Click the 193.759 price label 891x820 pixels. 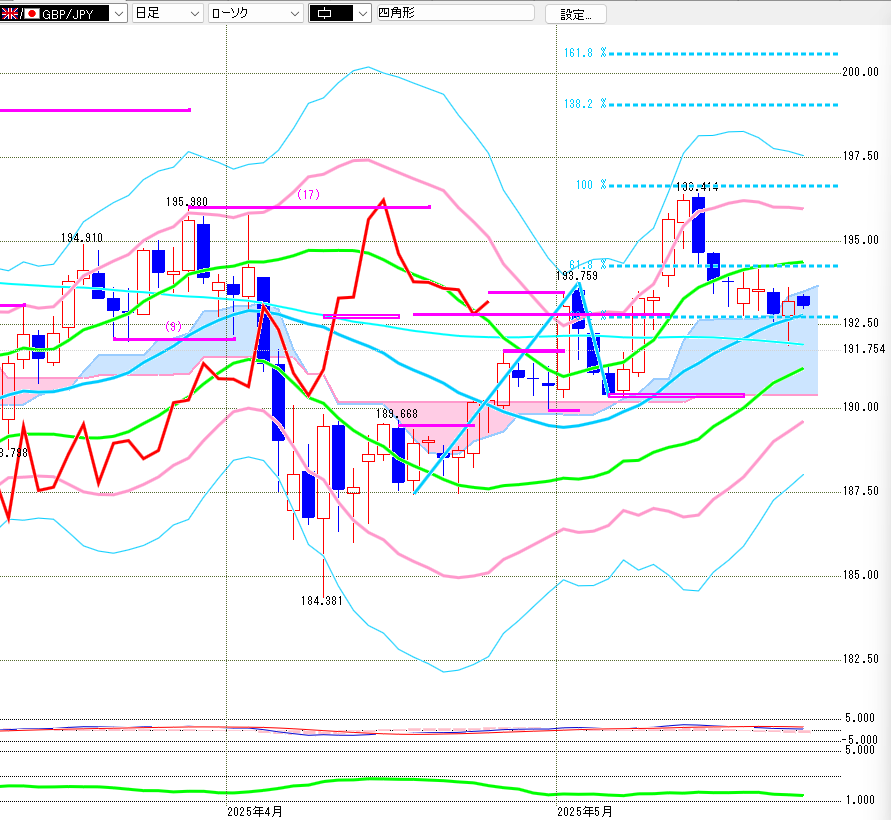pos(577,276)
